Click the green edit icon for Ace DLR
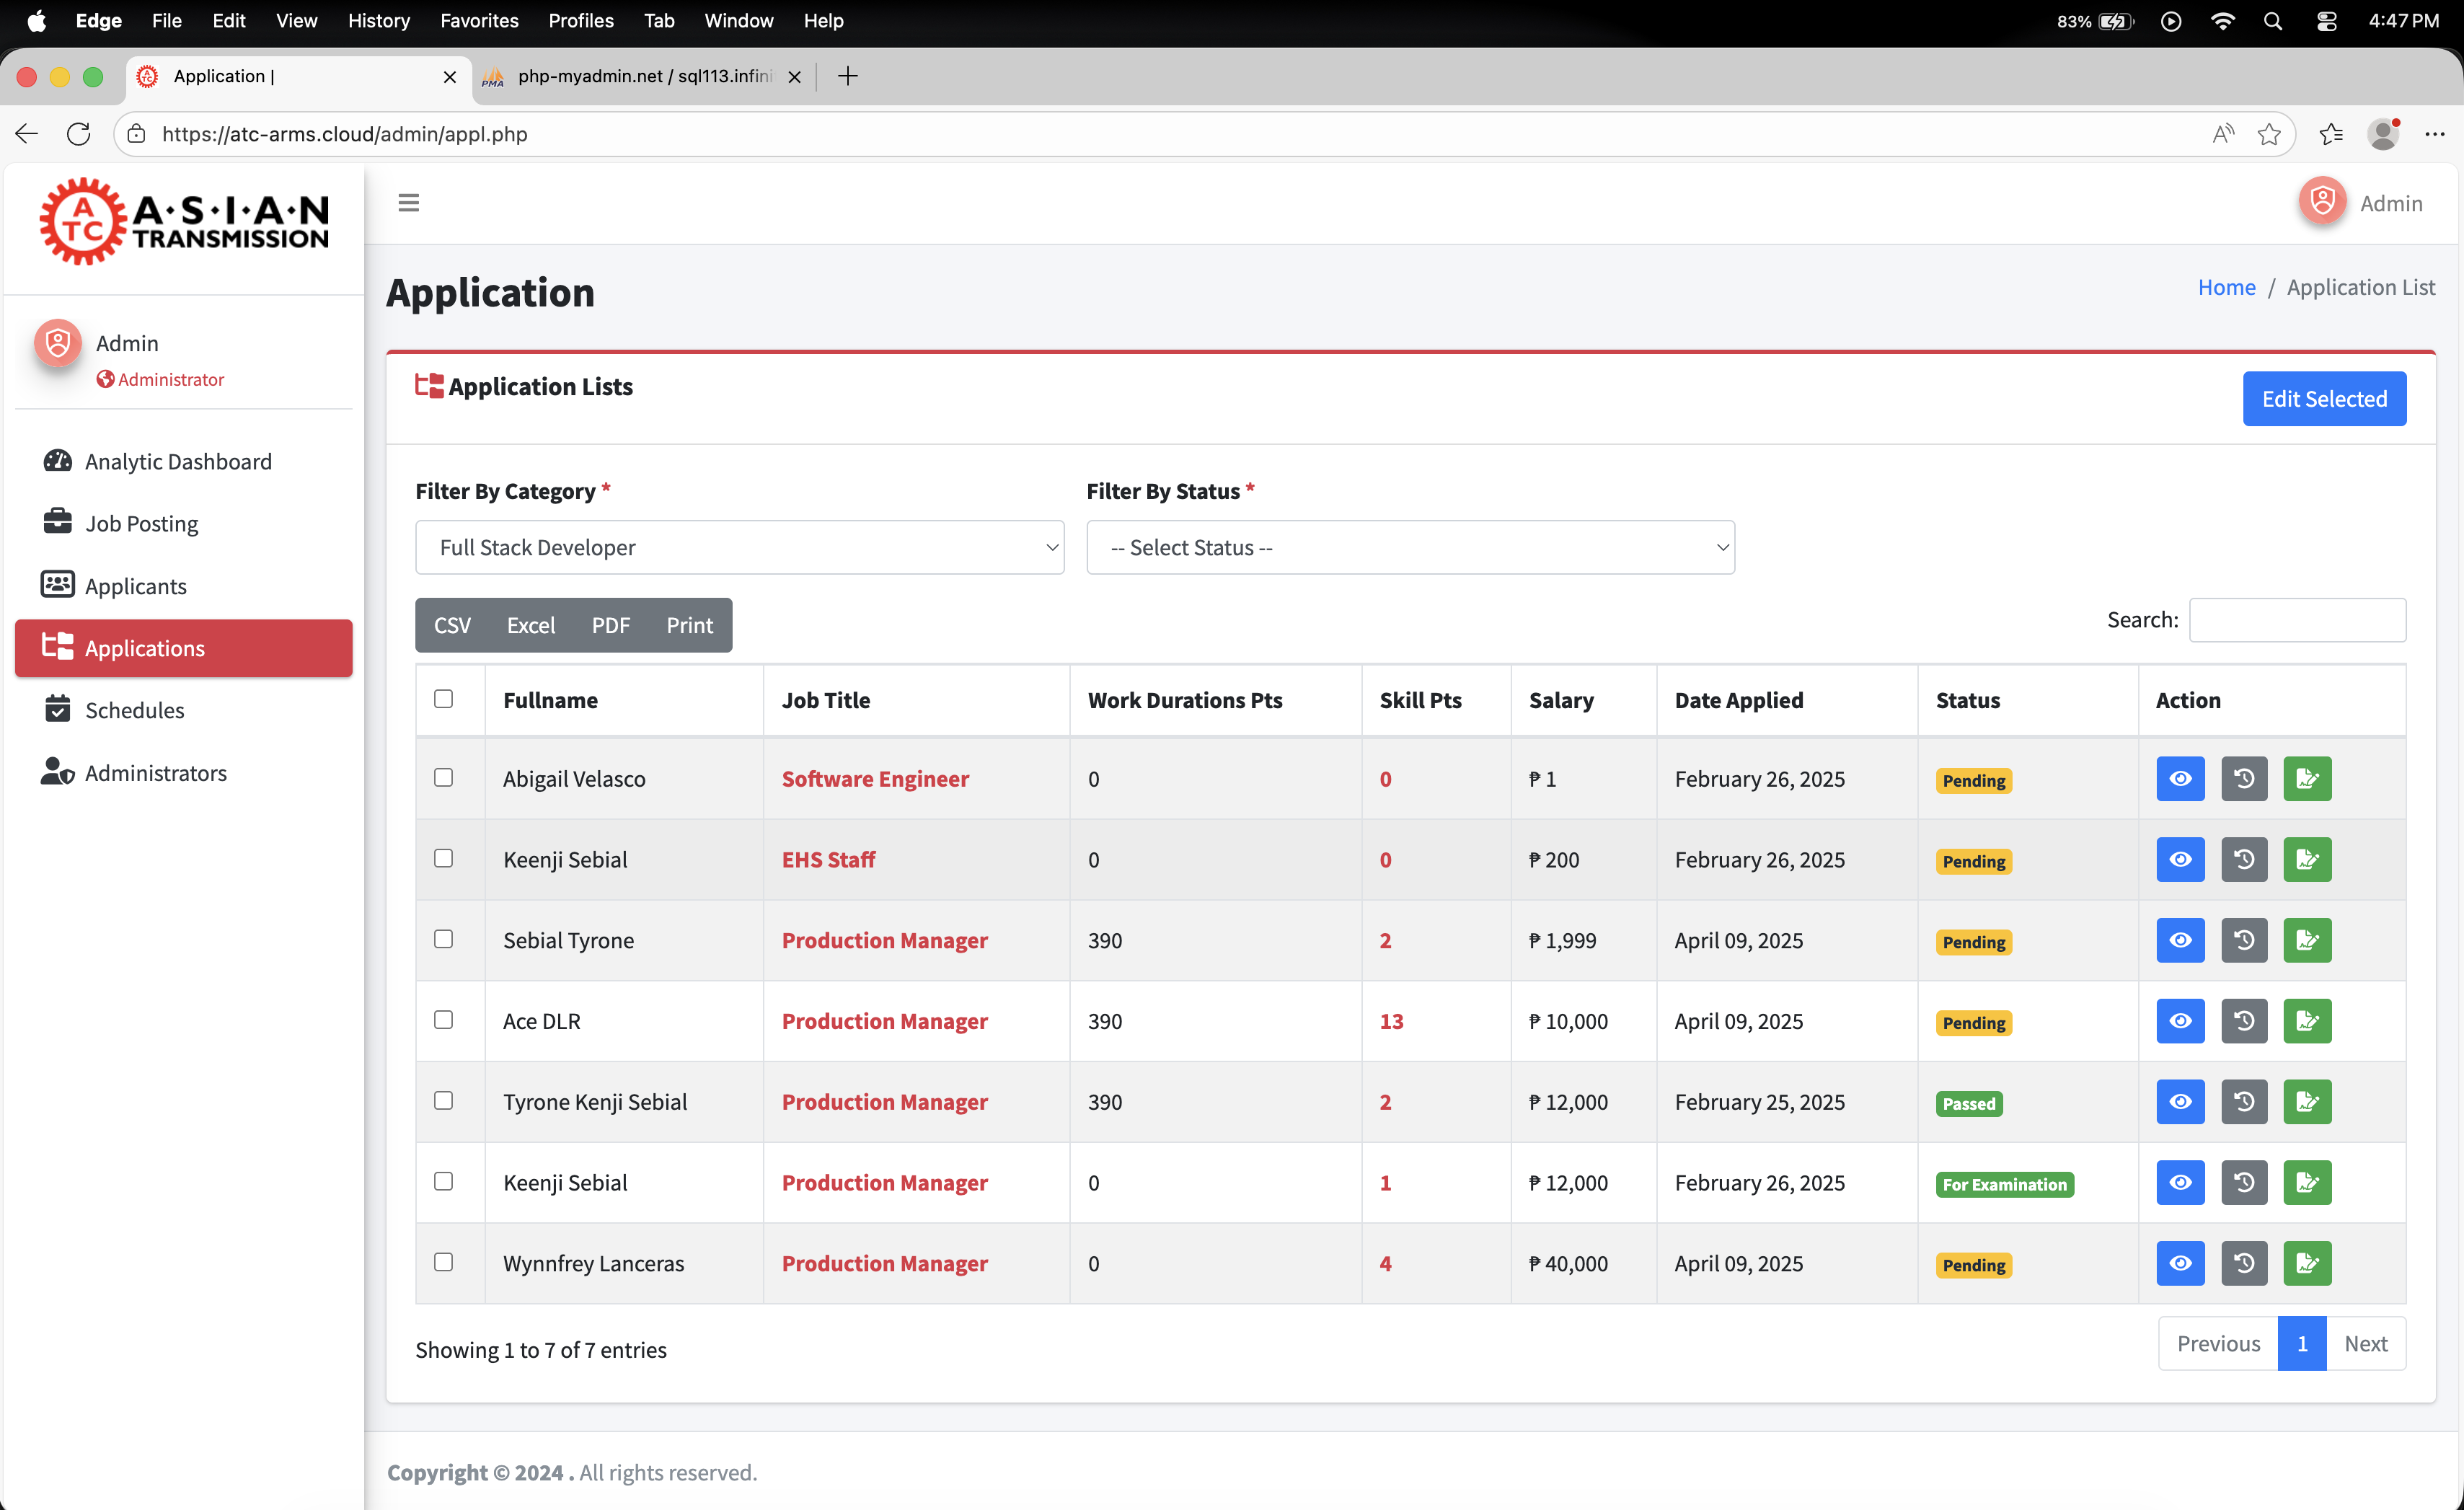The width and height of the screenshot is (2464, 1510). pyautogui.click(x=2307, y=1021)
